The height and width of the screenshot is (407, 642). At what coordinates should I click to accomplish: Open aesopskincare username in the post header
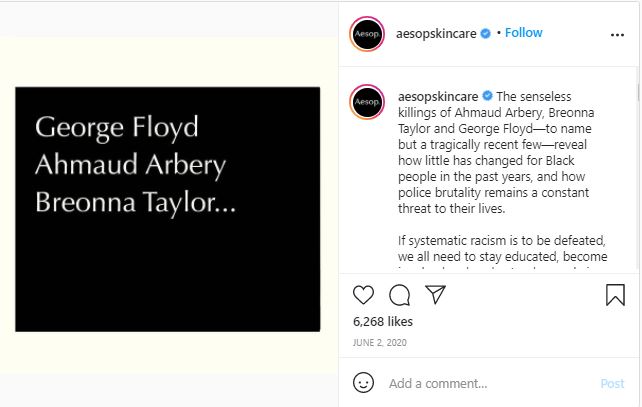point(437,33)
